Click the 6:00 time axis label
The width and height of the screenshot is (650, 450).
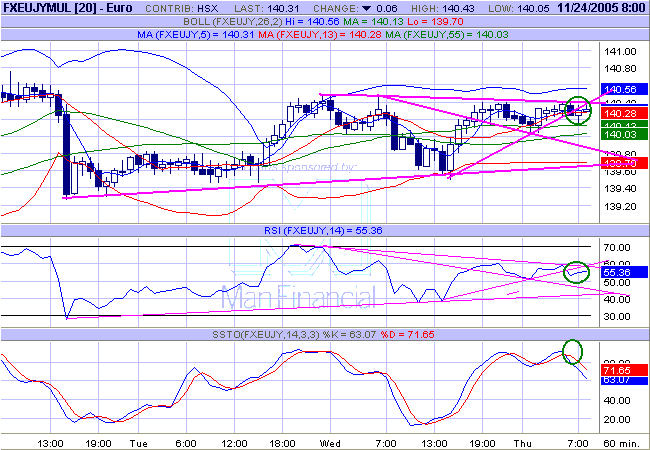[x=185, y=443]
